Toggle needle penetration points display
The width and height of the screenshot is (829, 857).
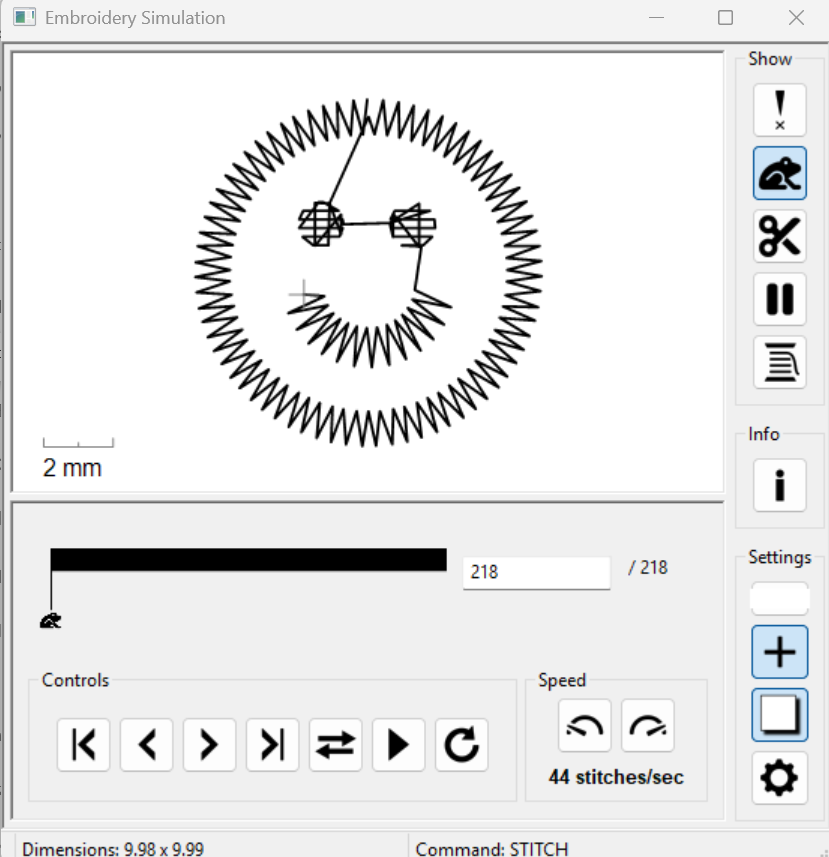pos(779,110)
